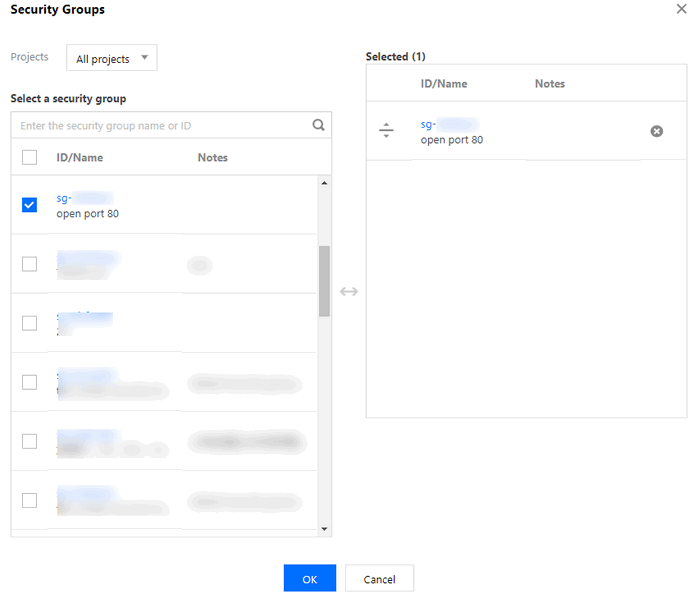Close the Security Groups dialog

click(681, 9)
